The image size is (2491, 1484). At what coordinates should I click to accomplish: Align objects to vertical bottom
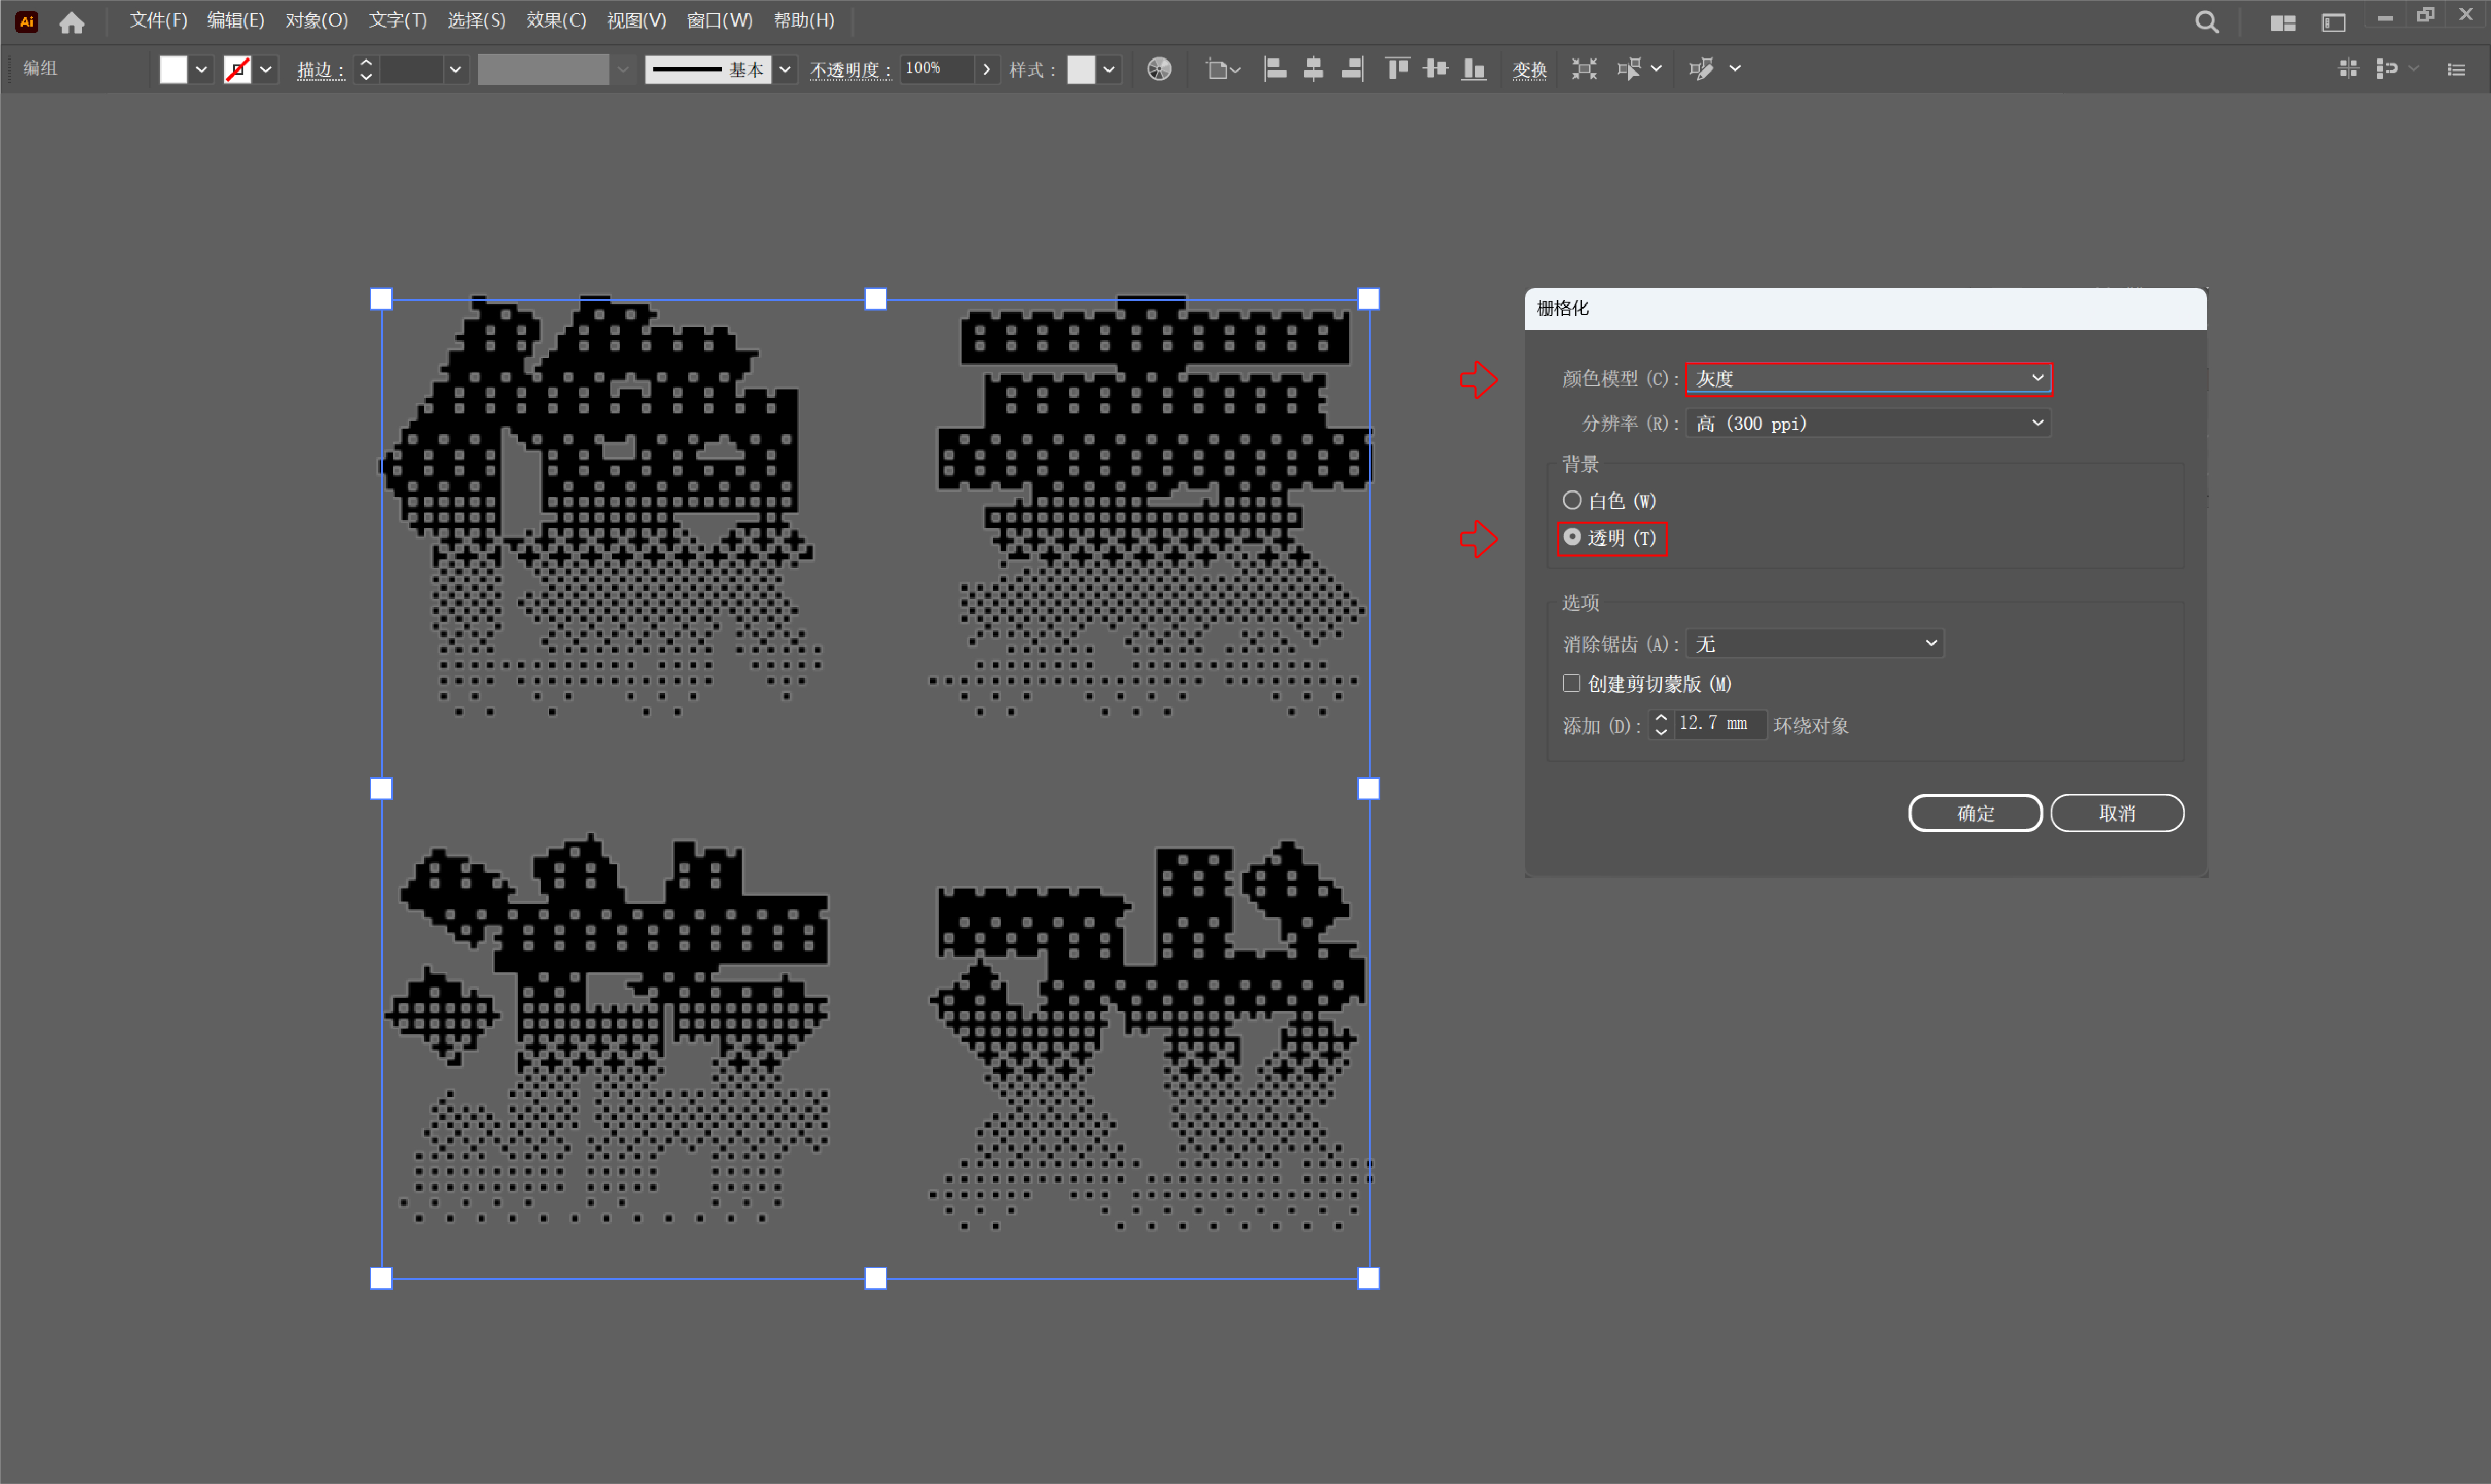point(1474,69)
